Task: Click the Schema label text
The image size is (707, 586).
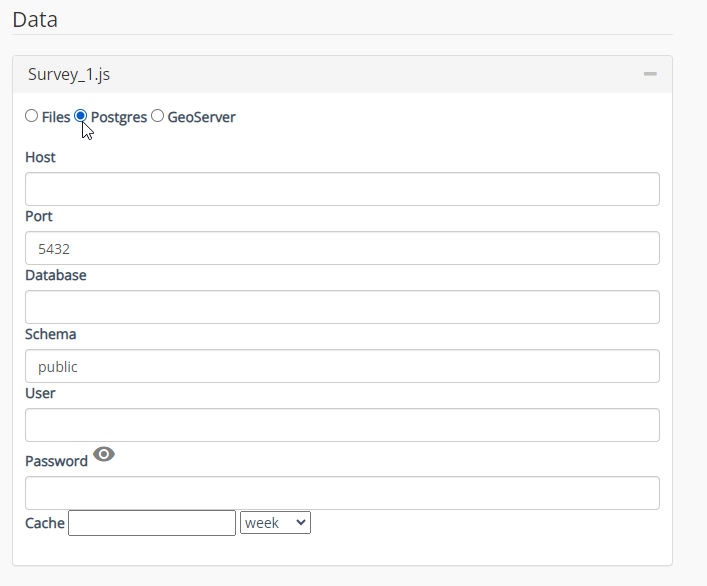Action: click(x=50, y=334)
